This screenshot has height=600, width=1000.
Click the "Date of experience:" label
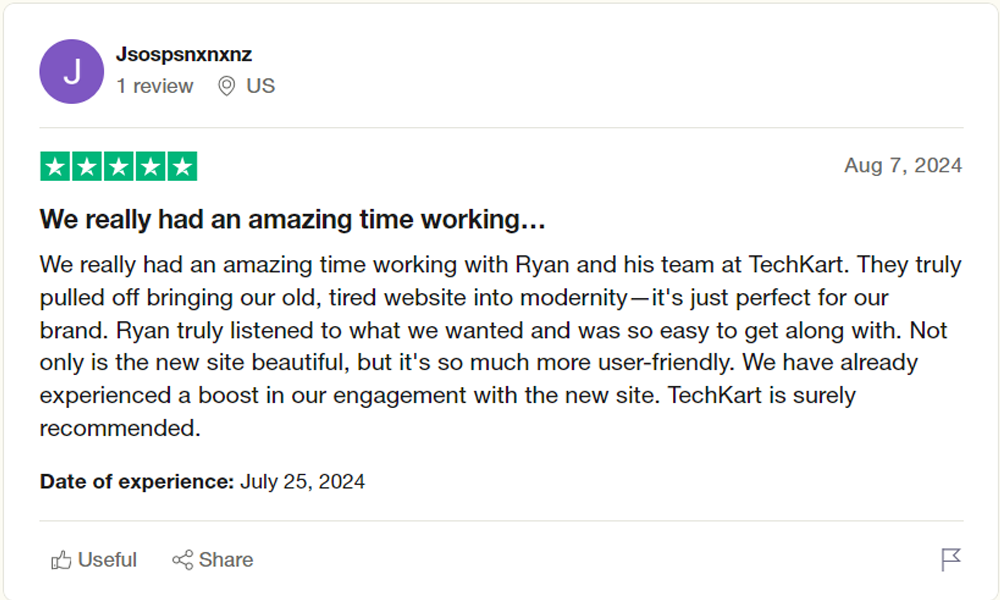[x=137, y=482]
